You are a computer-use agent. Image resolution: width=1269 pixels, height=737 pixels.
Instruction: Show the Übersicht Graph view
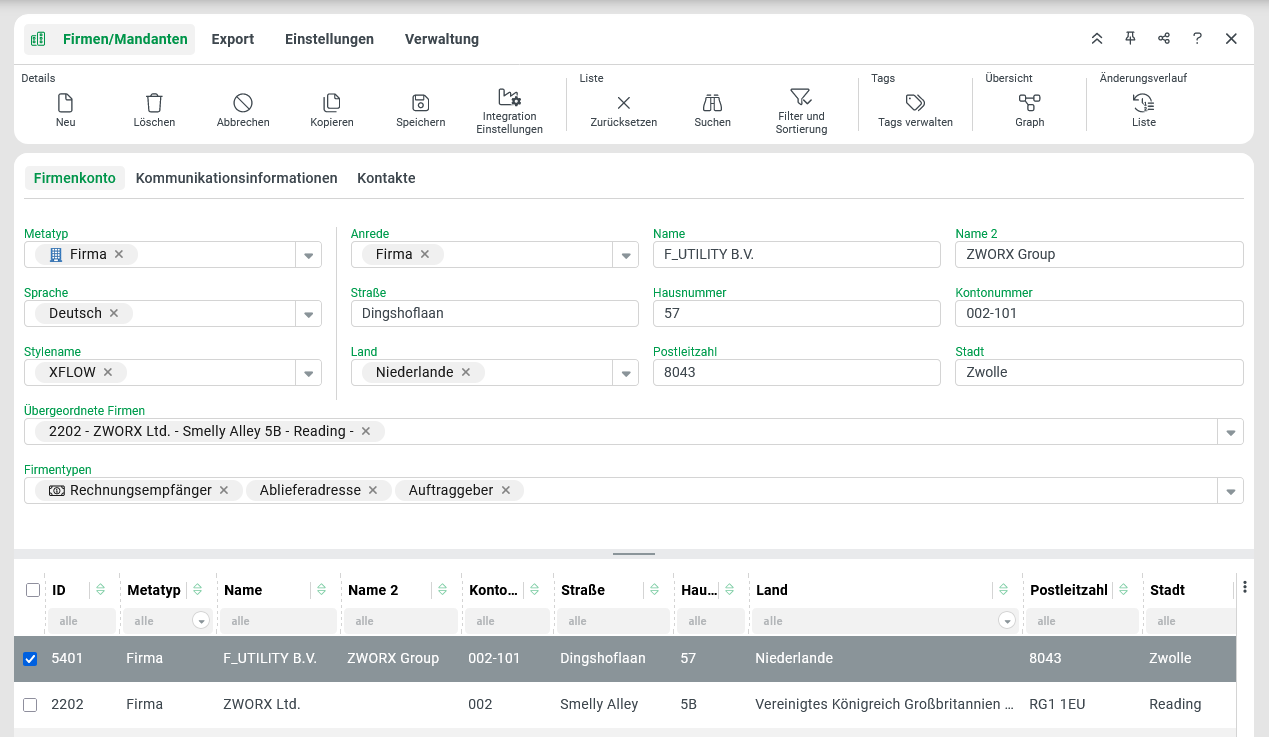pos(1029,103)
